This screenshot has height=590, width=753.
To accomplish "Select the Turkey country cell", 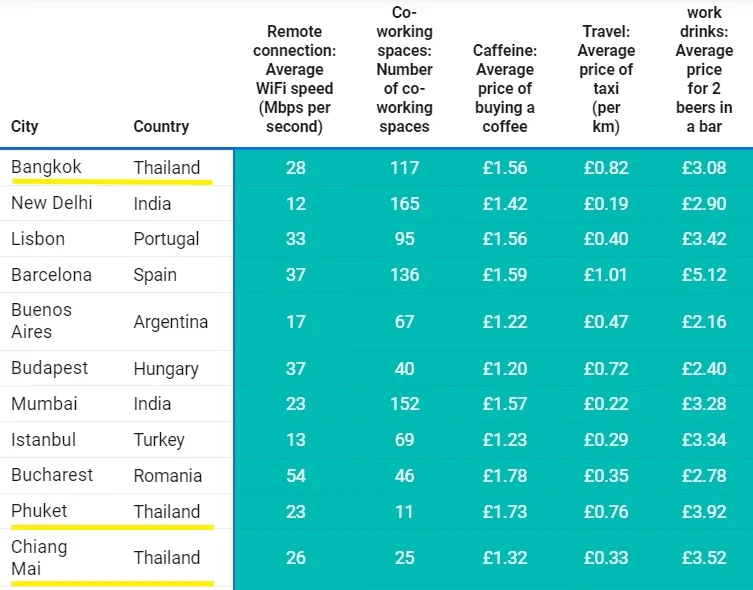I will click(x=159, y=440).
